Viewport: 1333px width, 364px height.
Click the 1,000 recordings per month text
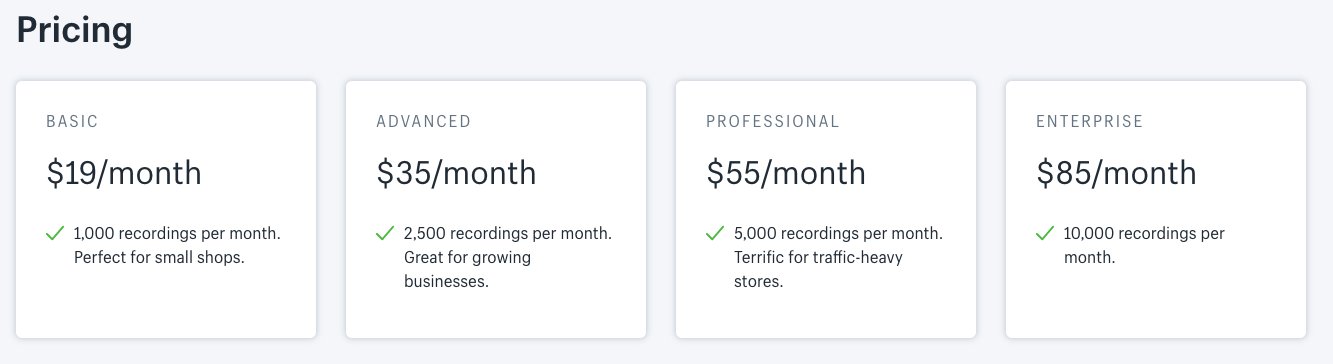point(177,234)
